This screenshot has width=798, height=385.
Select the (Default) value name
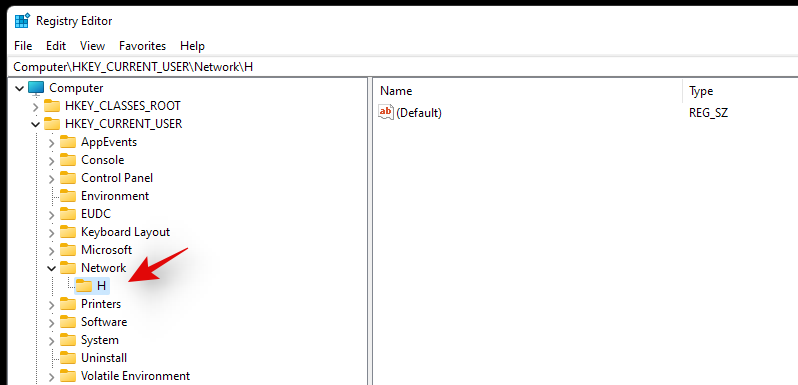point(419,113)
